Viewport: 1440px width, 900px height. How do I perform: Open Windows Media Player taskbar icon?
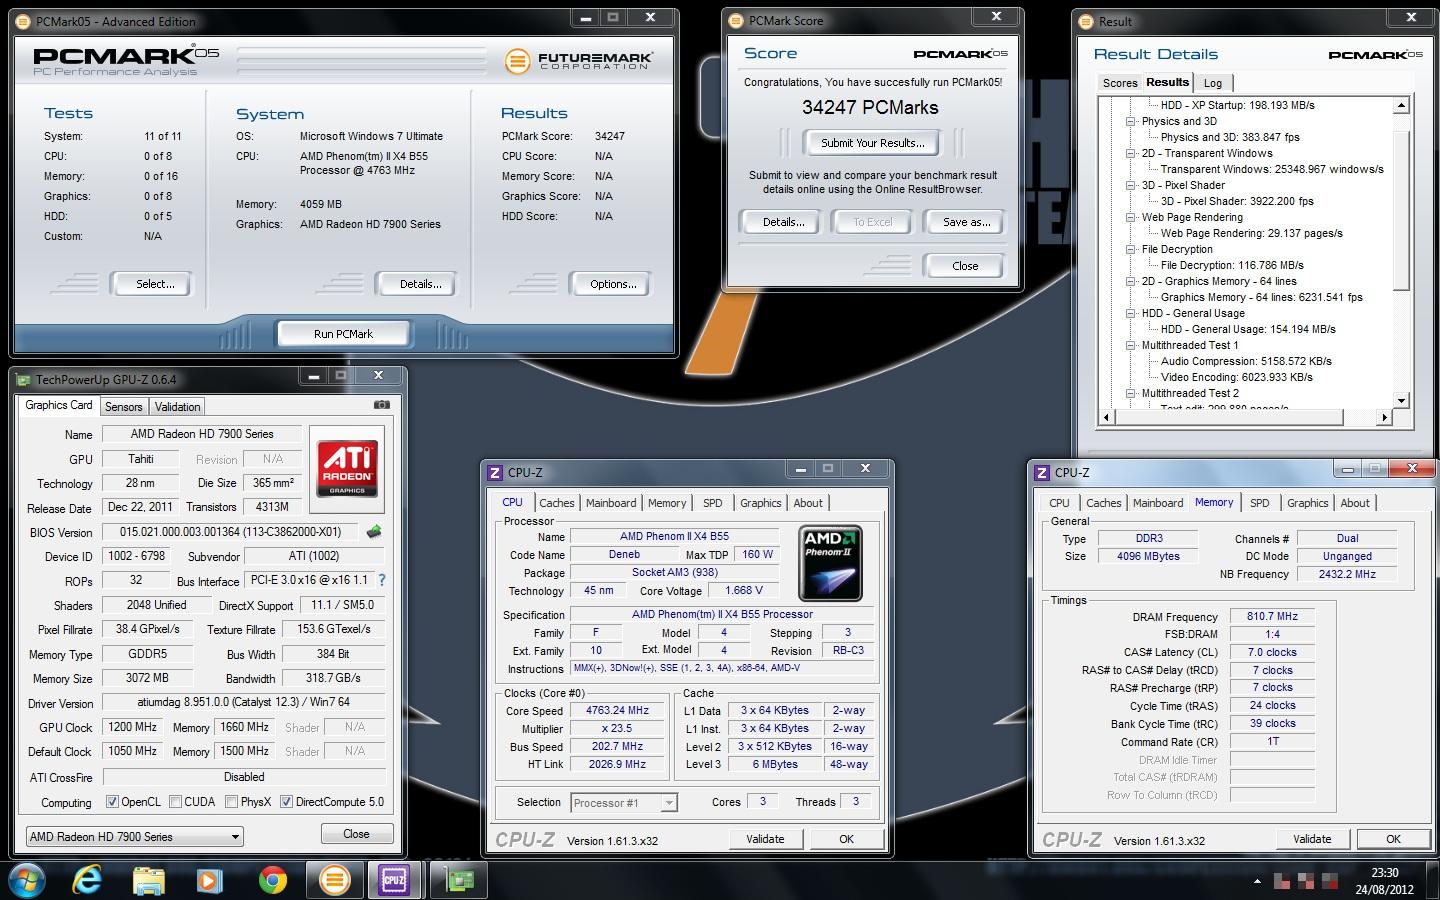pyautogui.click(x=209, y=880)
